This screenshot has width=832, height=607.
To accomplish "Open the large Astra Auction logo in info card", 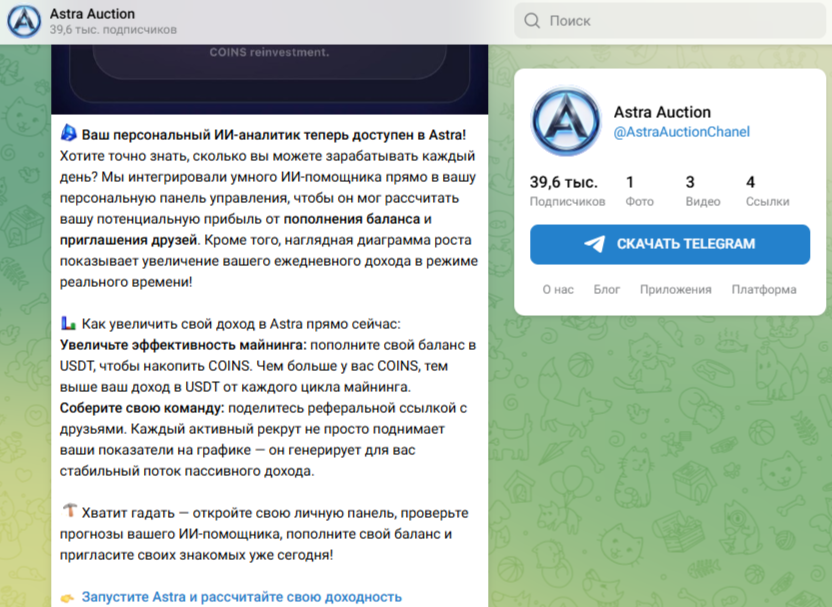I will pyautogui.click(x=566, y=121).
